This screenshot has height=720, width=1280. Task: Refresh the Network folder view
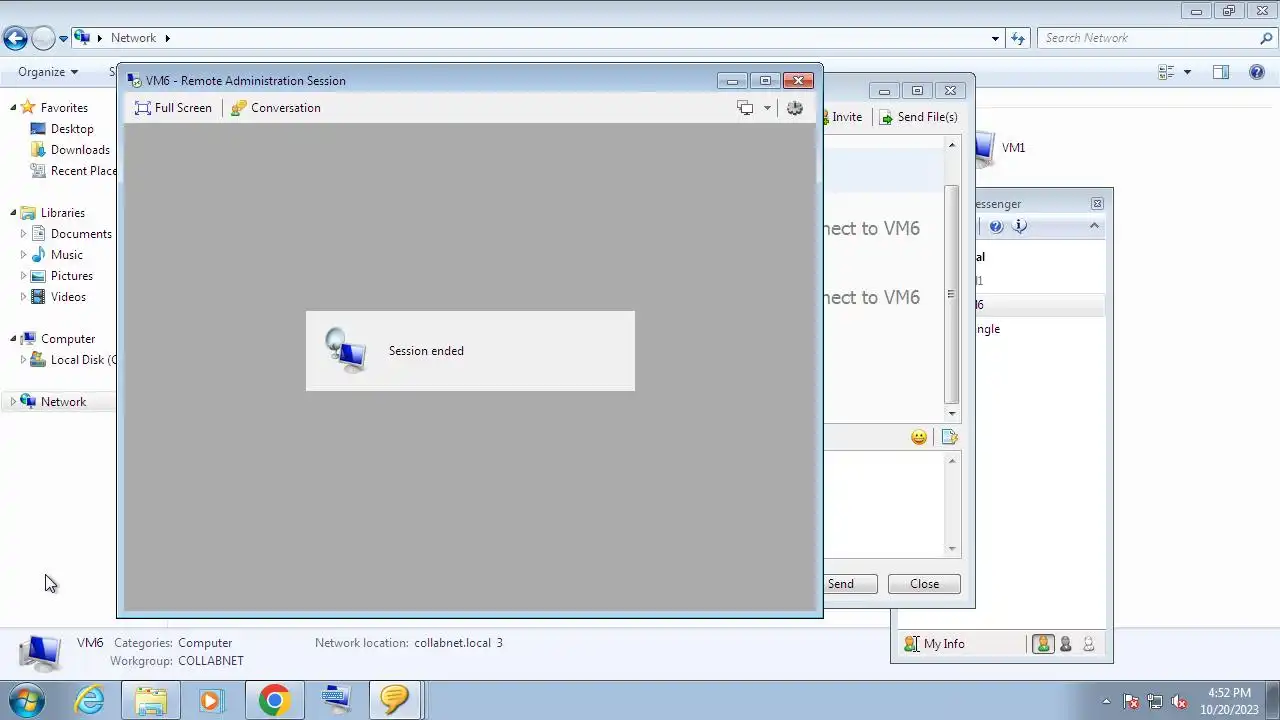pyautogui.click(x=1018, y=38)
